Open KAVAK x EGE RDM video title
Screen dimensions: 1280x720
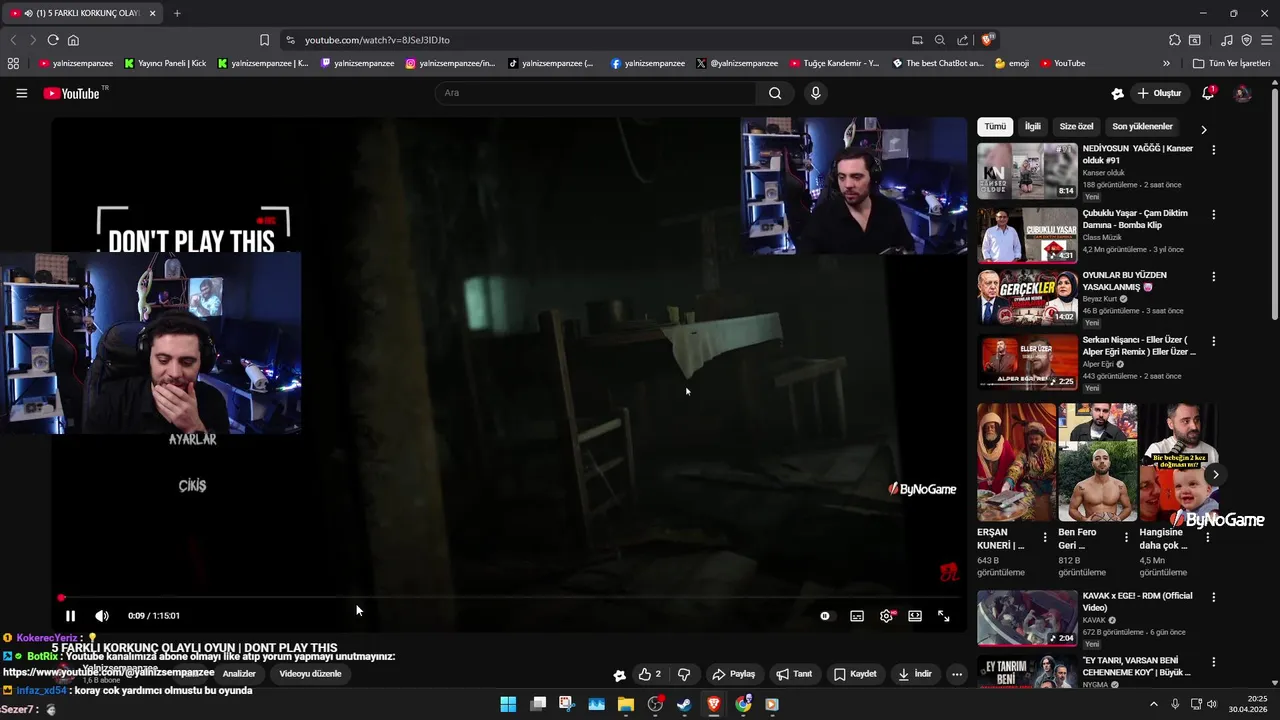pos(1137,602)
